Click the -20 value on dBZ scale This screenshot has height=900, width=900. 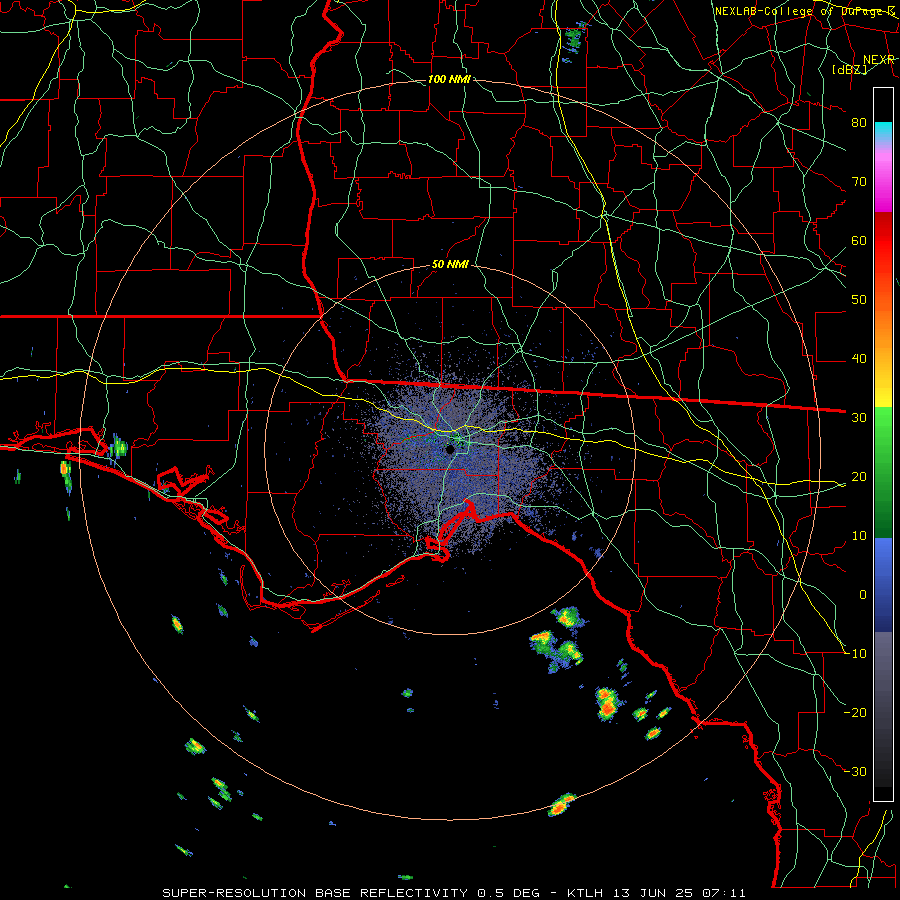pos(856,713)
